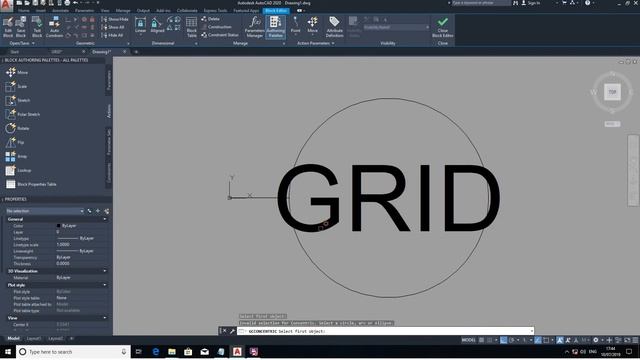Open the Annotate ribbon tab

pos(60,11)
